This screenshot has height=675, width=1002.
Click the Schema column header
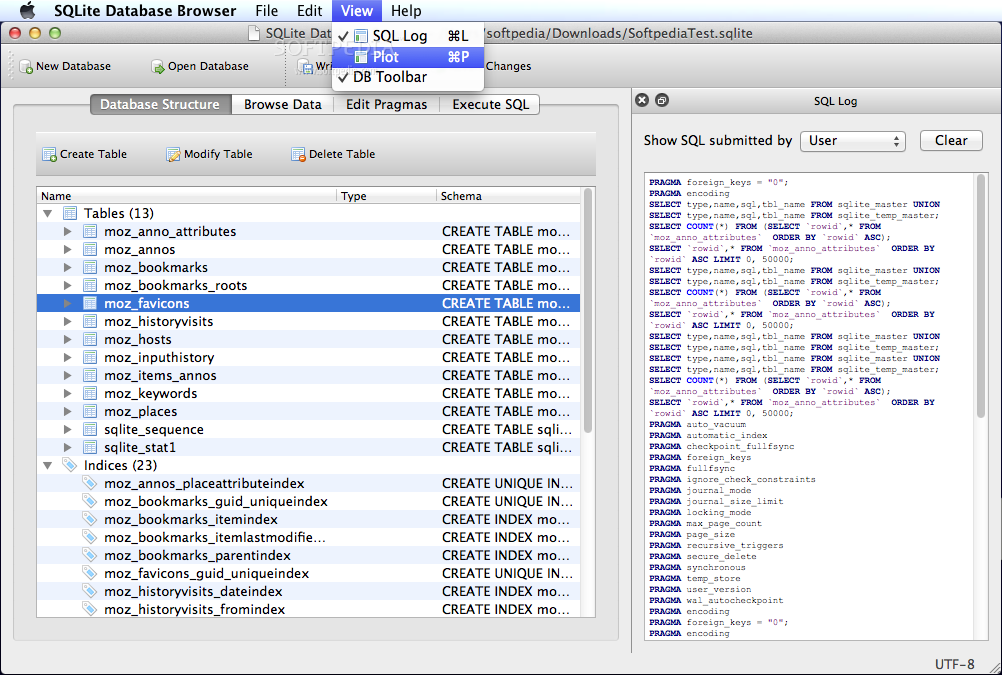(x=509, y=196)
